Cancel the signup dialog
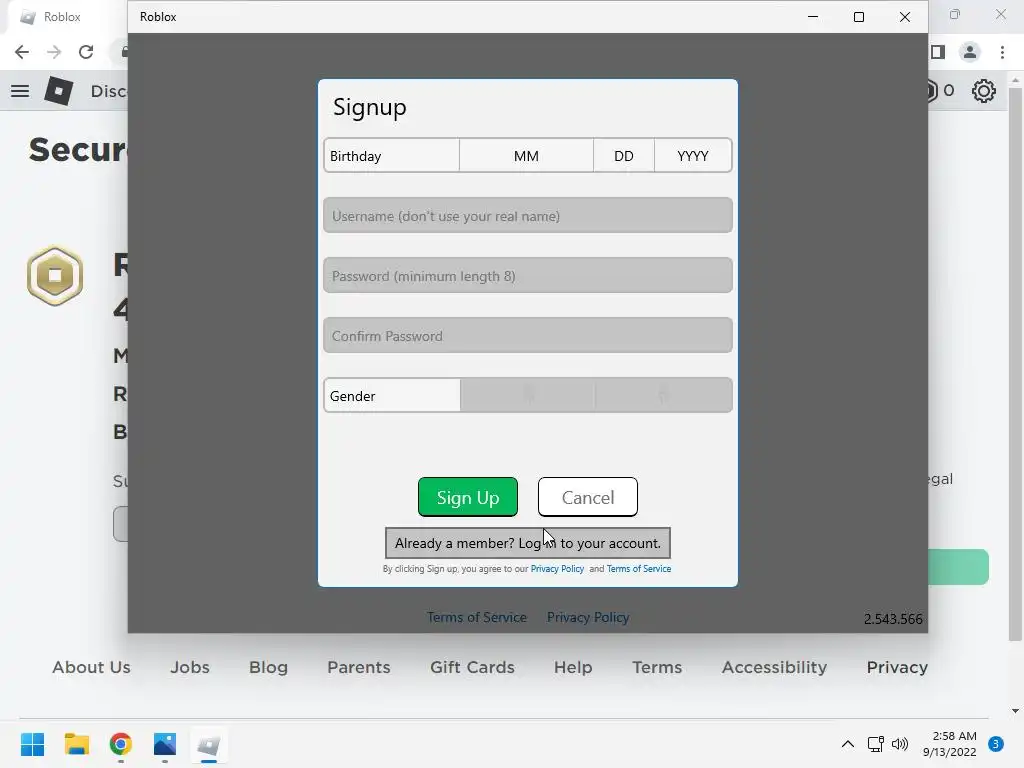Image resolution: width=1024 pixels, height=768 pixels. [x=588, y=497]
